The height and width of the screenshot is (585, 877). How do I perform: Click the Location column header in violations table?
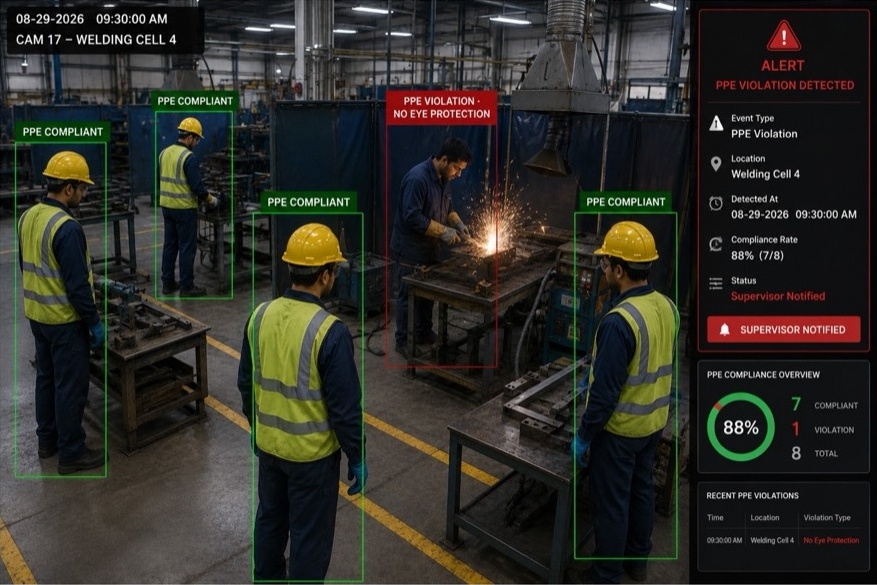tap(765, 518)
